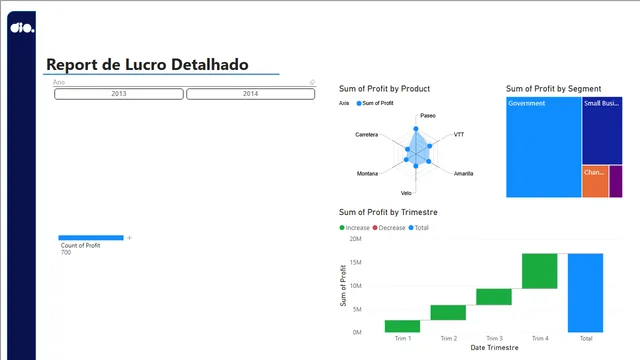Click the Sum of Profit by Segment title
640x360 pixels.
553,89
